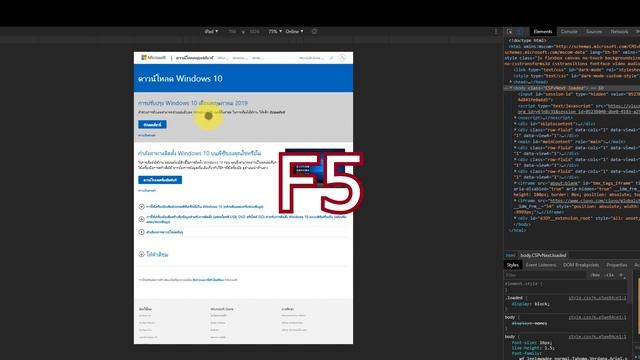
Task: Select the doctype html line
Action: click(x=527, y=40)
